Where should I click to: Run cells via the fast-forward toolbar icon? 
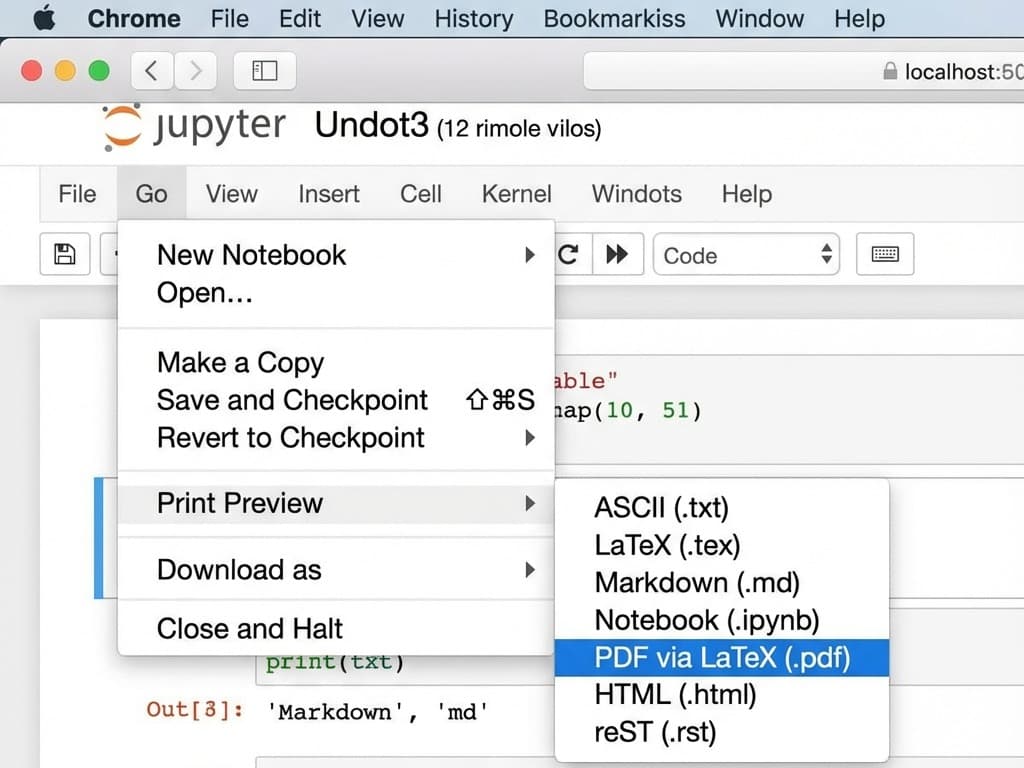tap(617, 254)
